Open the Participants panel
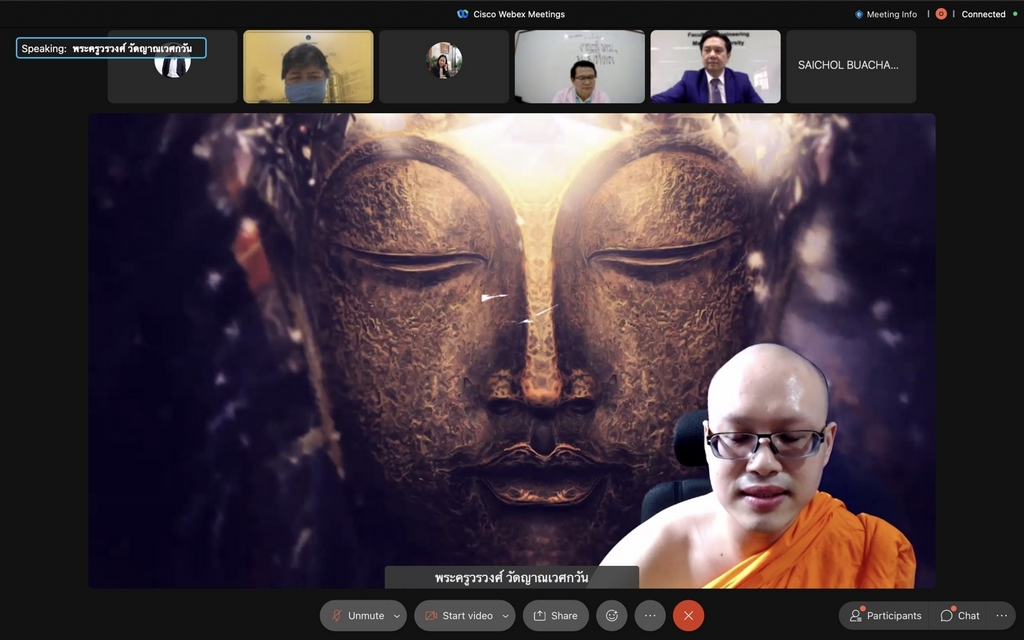1024x640 pixels. tap(884, 616)
